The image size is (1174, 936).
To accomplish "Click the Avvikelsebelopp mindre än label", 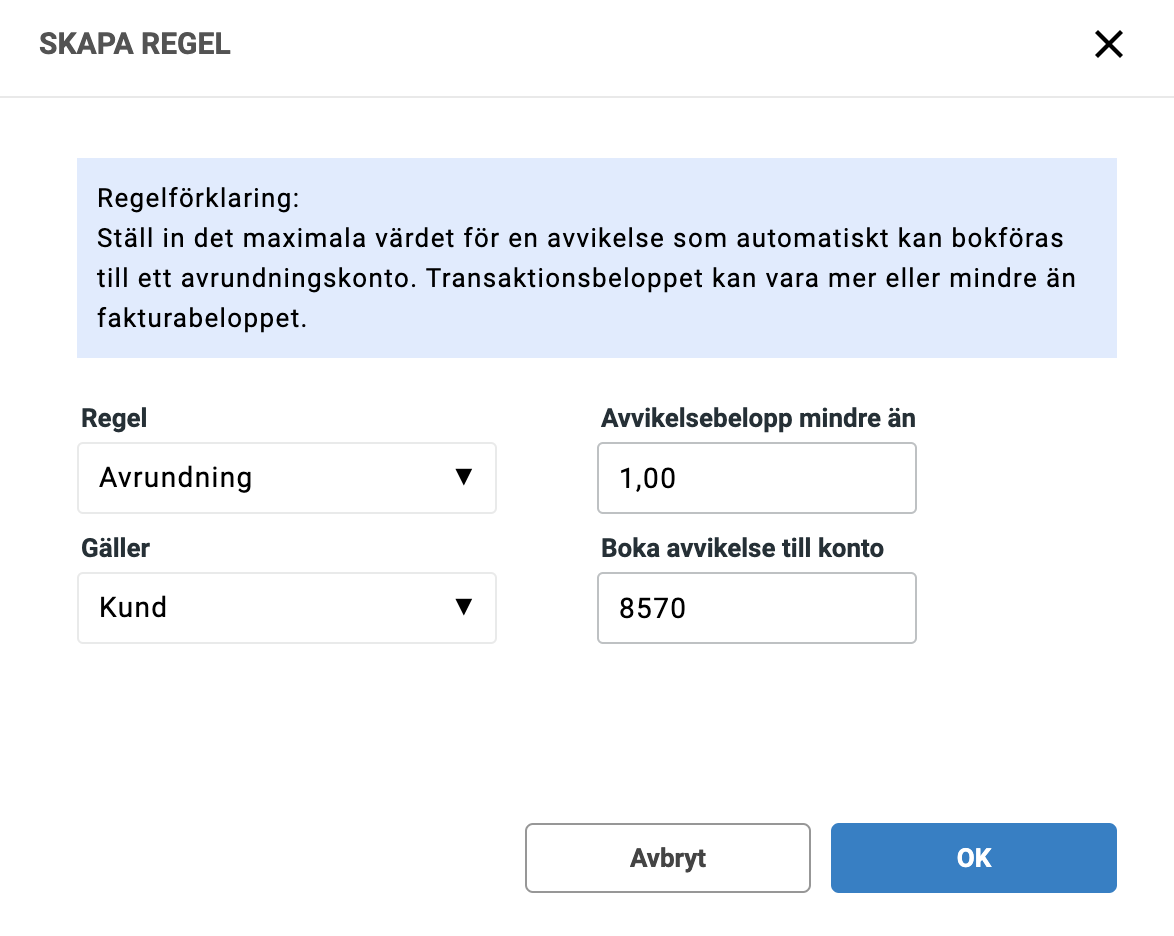I will [x=757, y=418].
